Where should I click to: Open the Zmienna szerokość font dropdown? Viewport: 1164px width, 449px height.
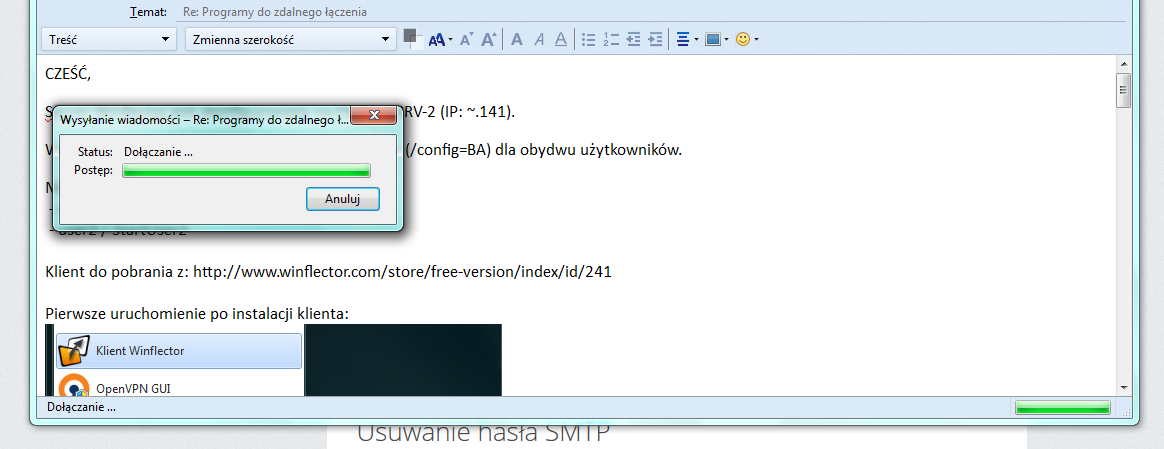point(290,39)
